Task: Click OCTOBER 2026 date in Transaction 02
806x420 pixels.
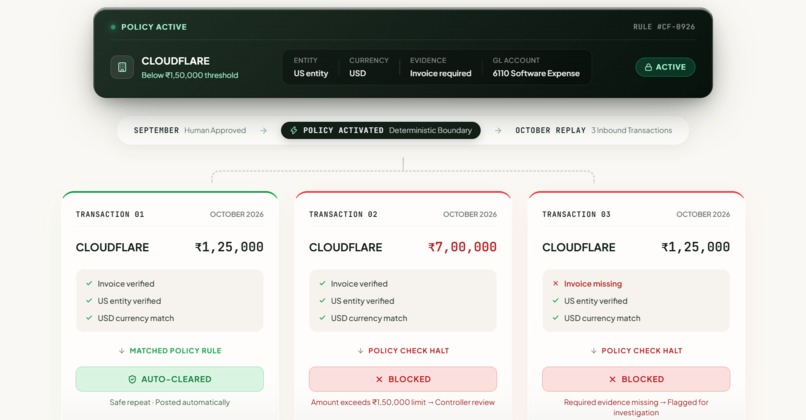Action: (470, 214)
